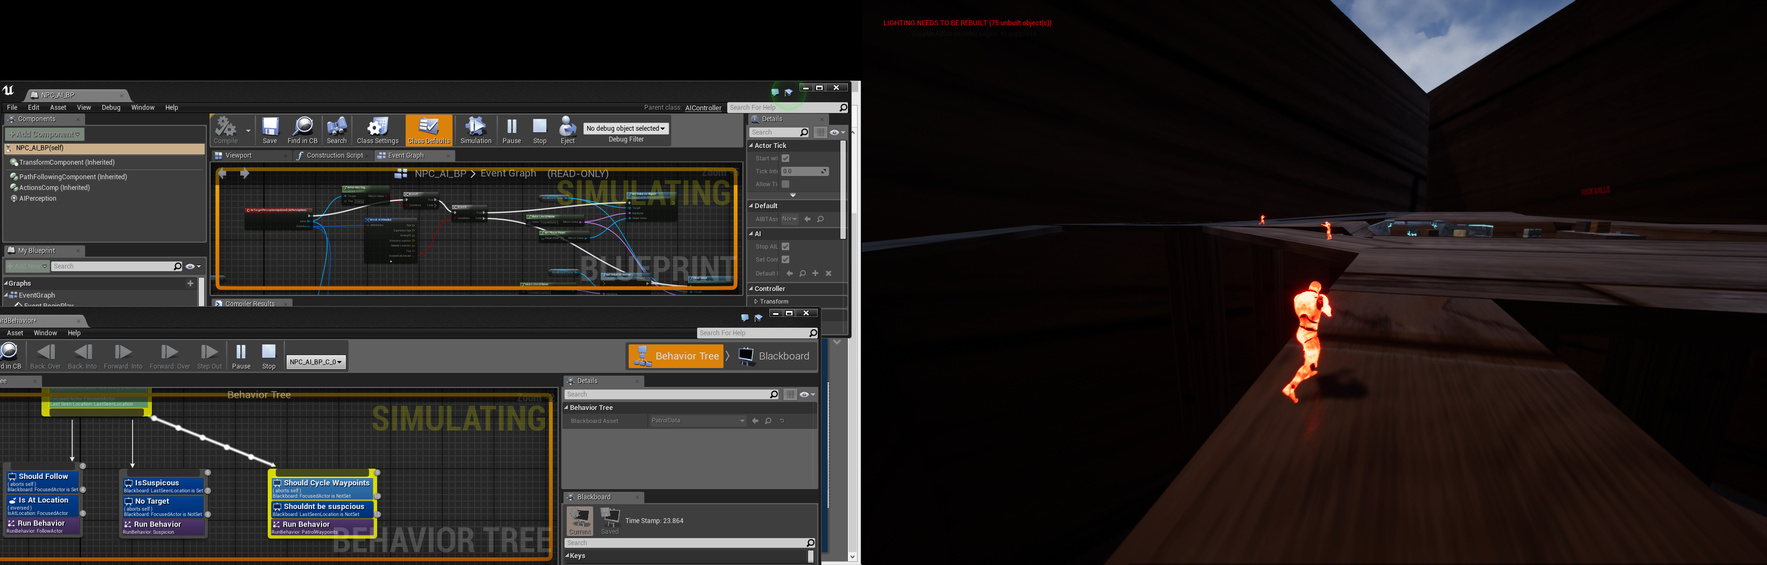
Task: Open the NPC_AI_BP_C_0 debug dropdown
Action: tap(316, 362)
